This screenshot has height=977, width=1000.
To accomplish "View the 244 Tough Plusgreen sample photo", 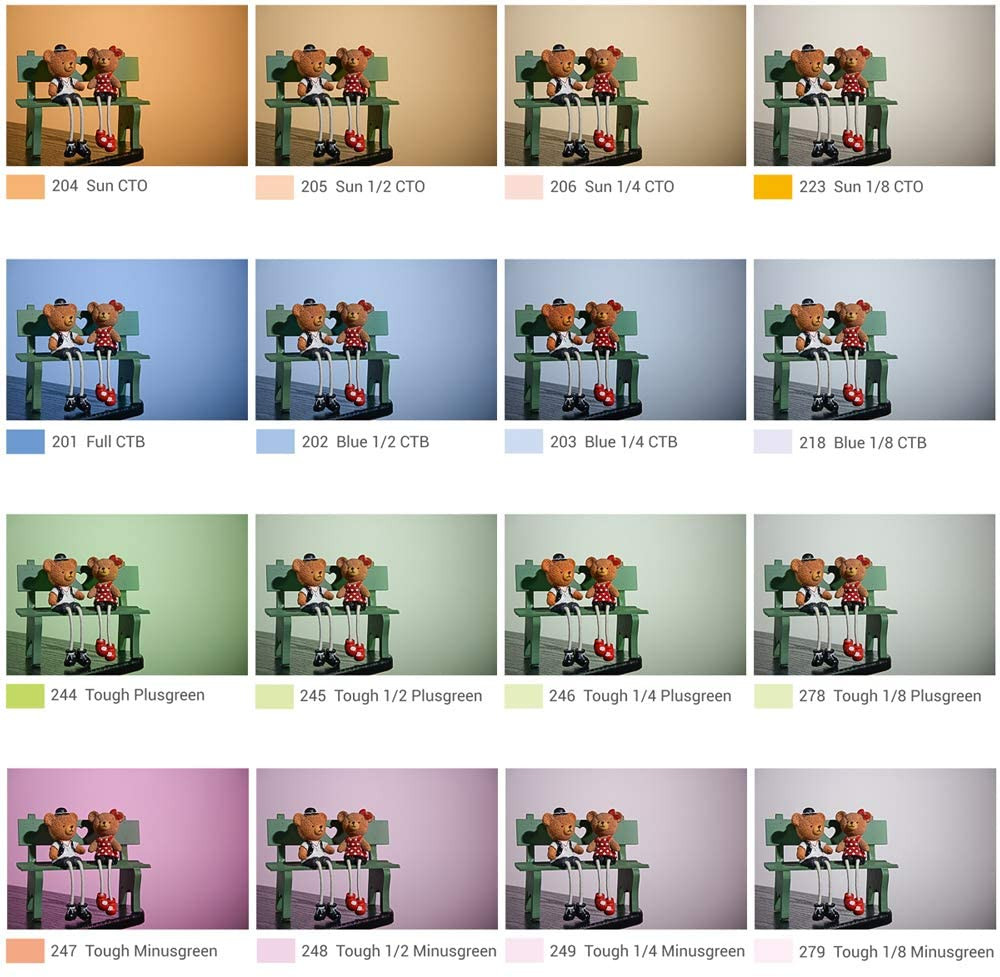I will (127, 594).
